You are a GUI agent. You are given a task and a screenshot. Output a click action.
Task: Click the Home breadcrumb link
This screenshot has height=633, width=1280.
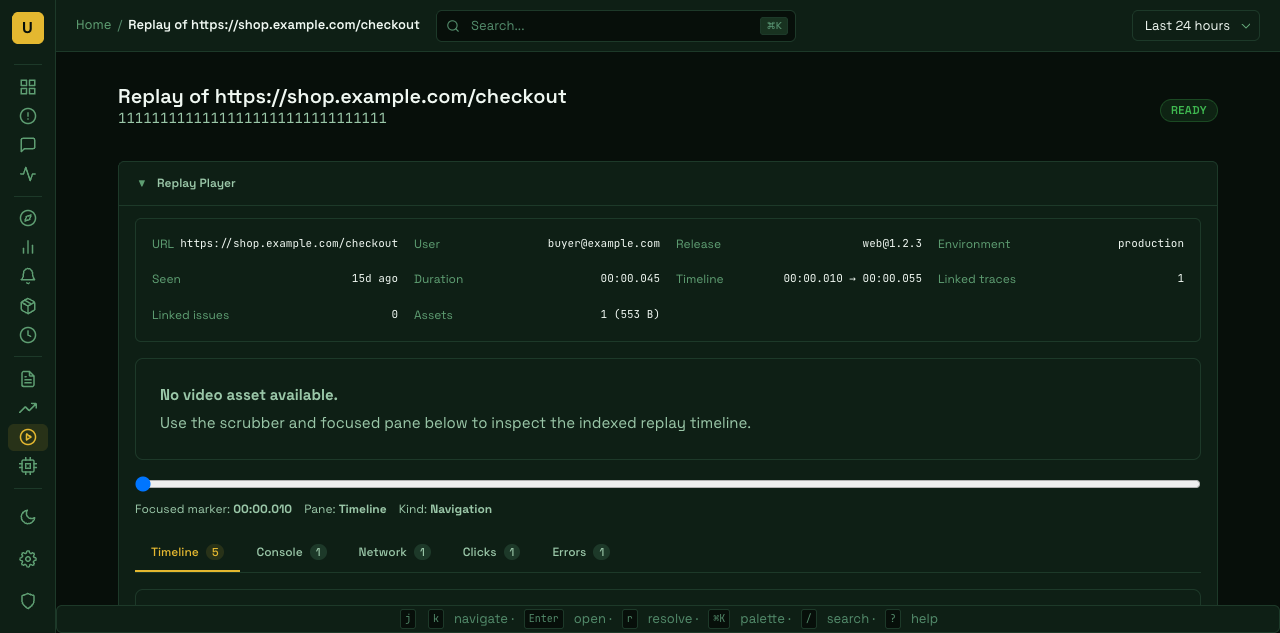pyautogui.click(x=93, y=25)
